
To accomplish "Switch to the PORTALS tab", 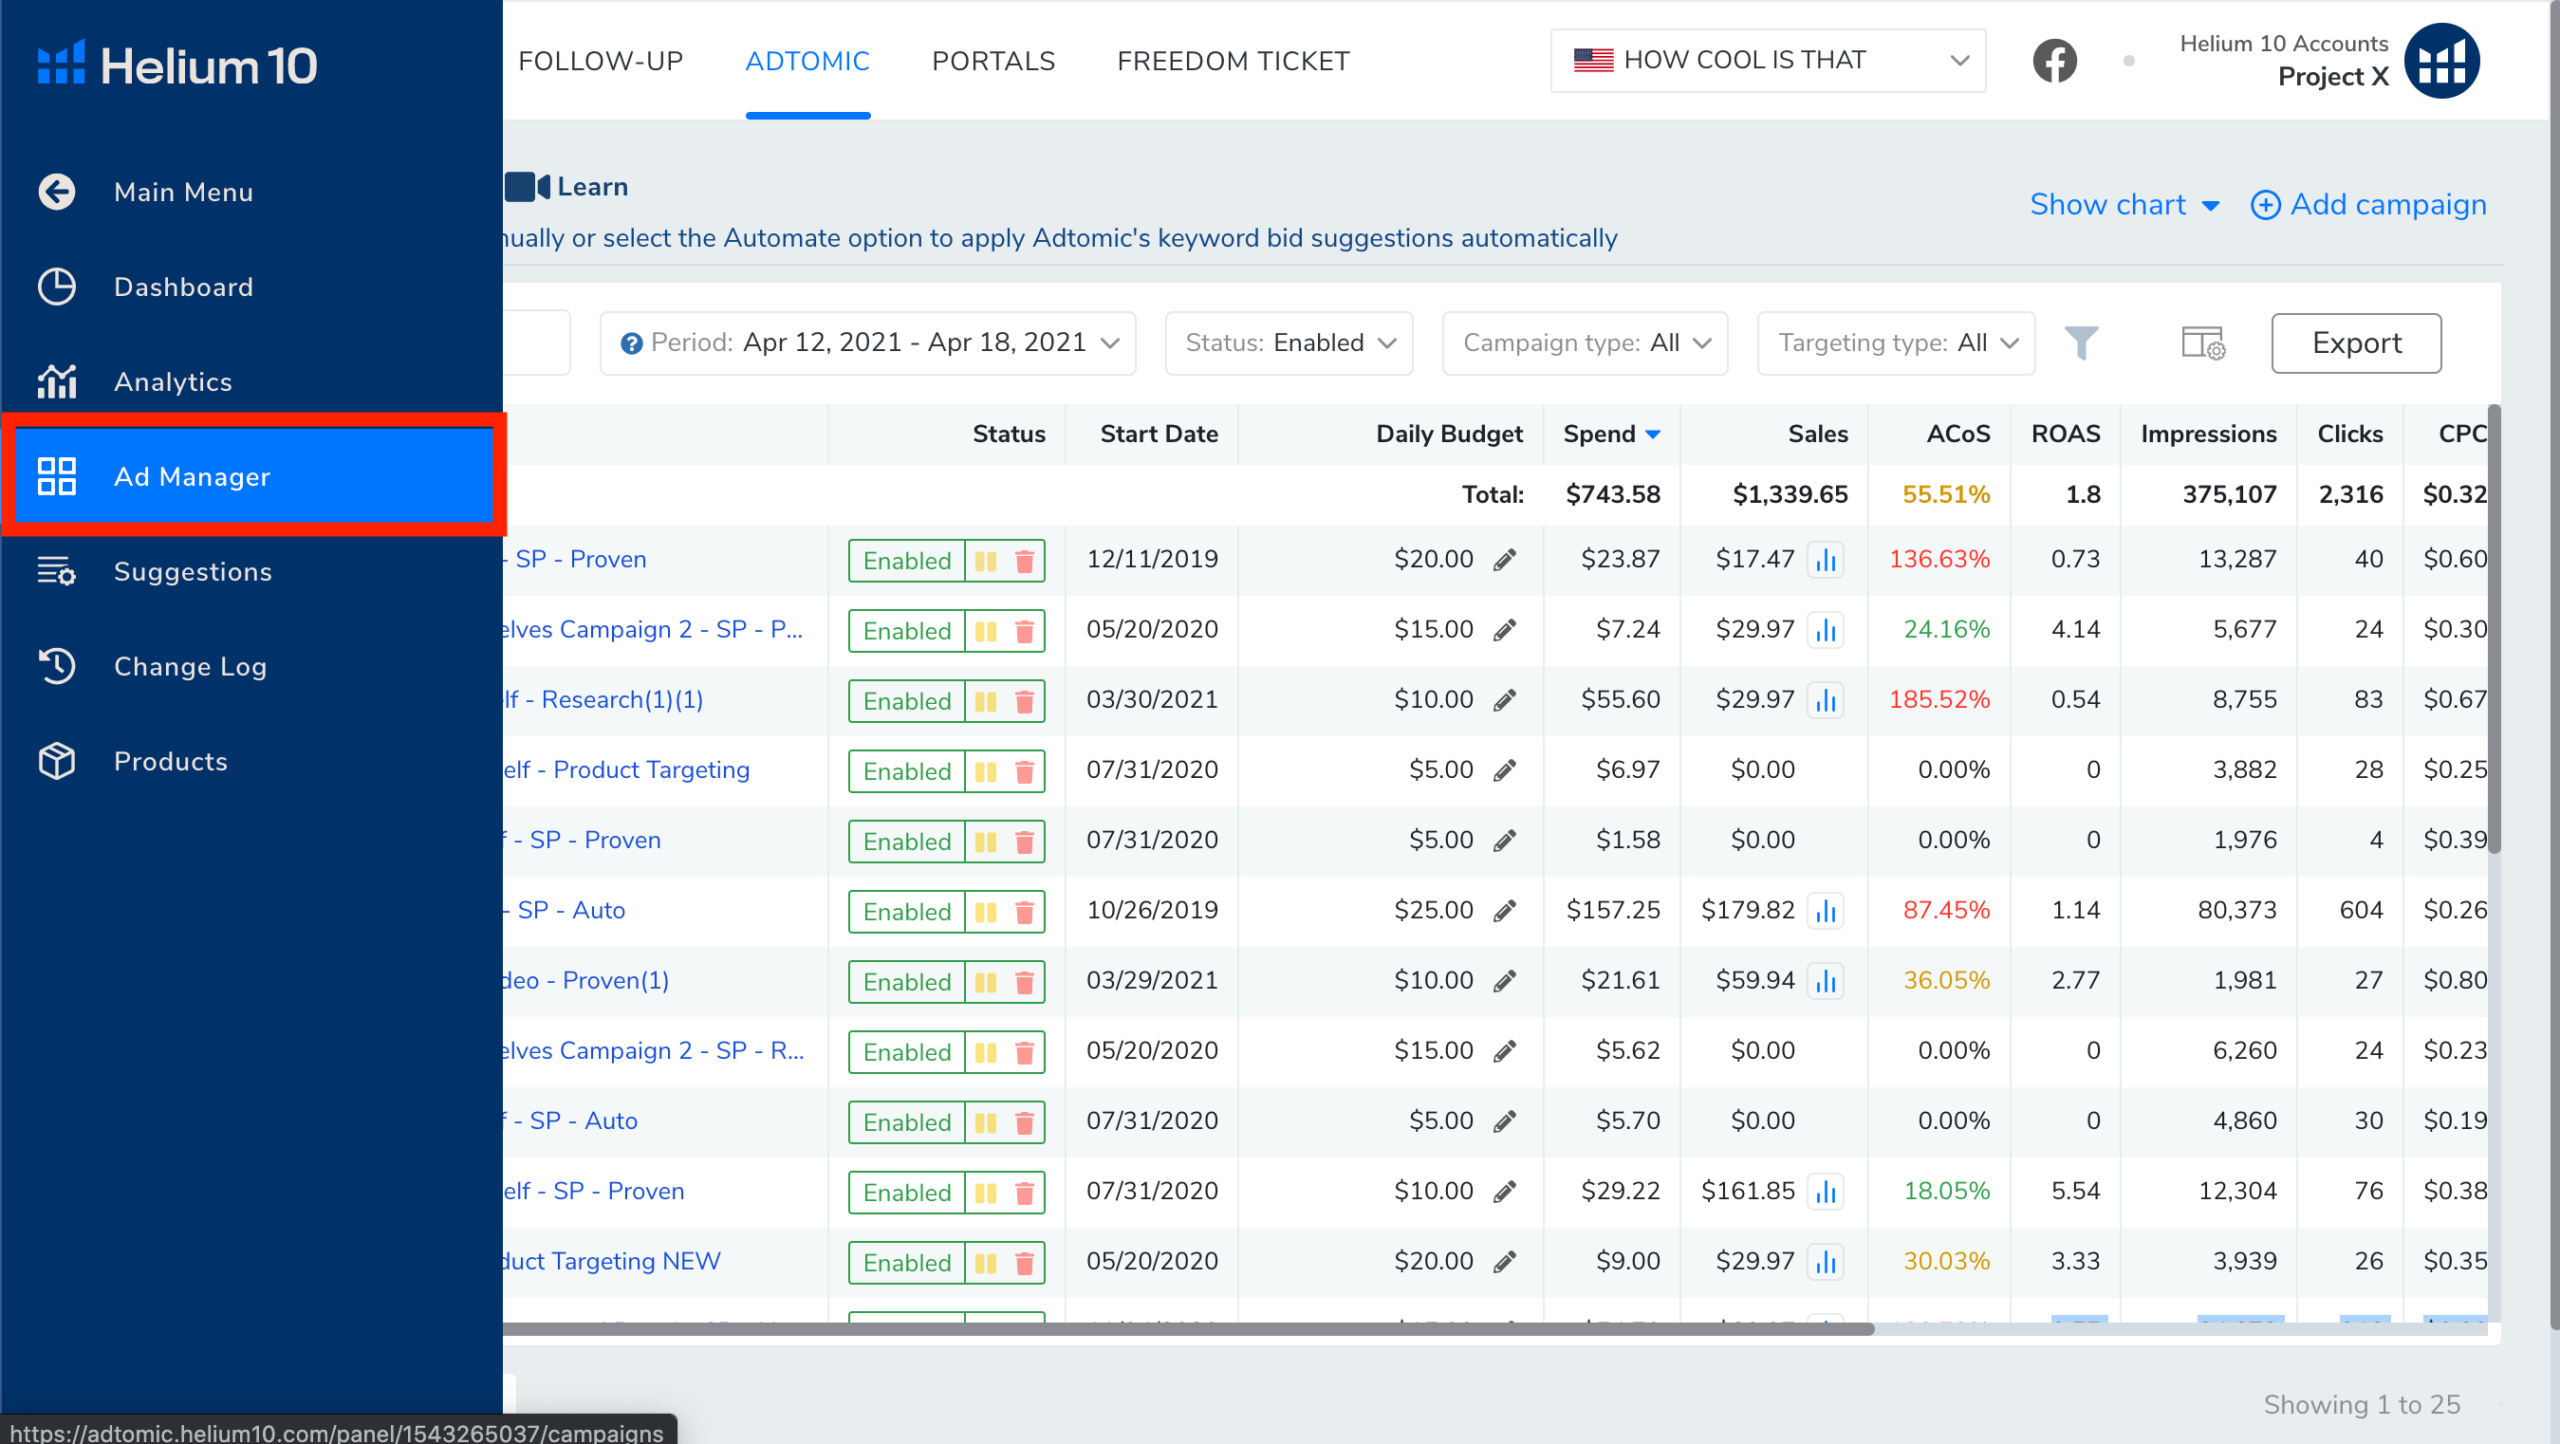I will tap(993, 61).
